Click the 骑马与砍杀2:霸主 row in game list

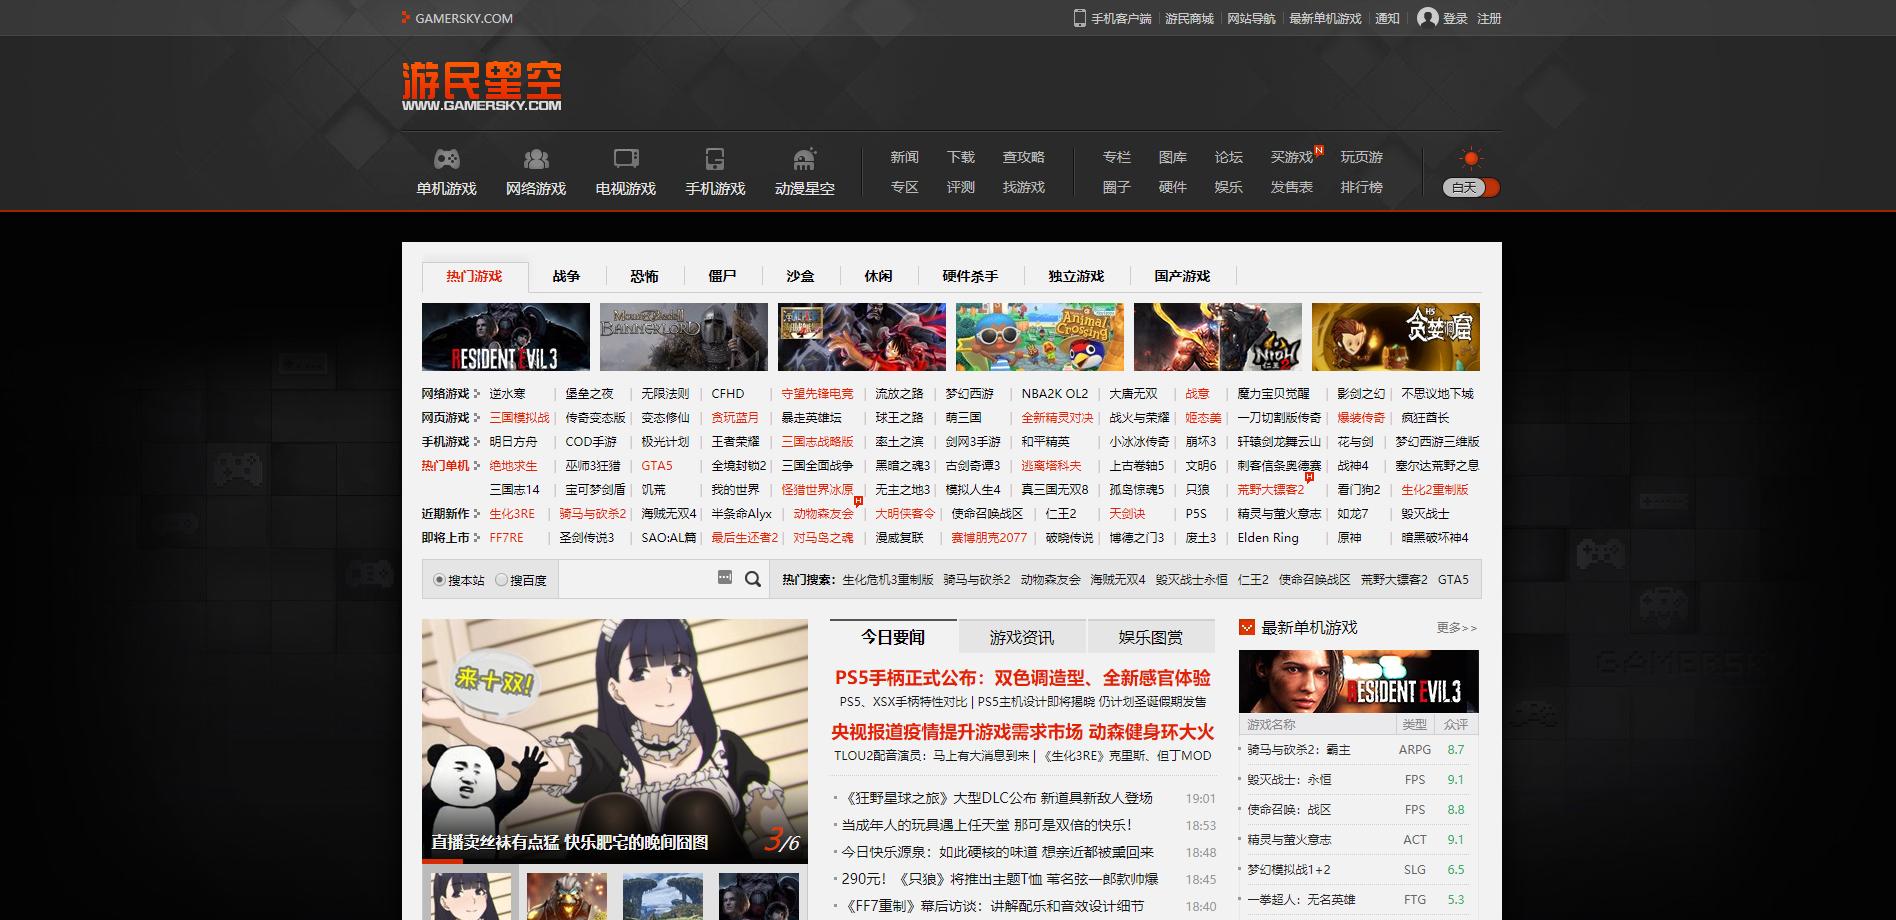(x=1359, y=750)
